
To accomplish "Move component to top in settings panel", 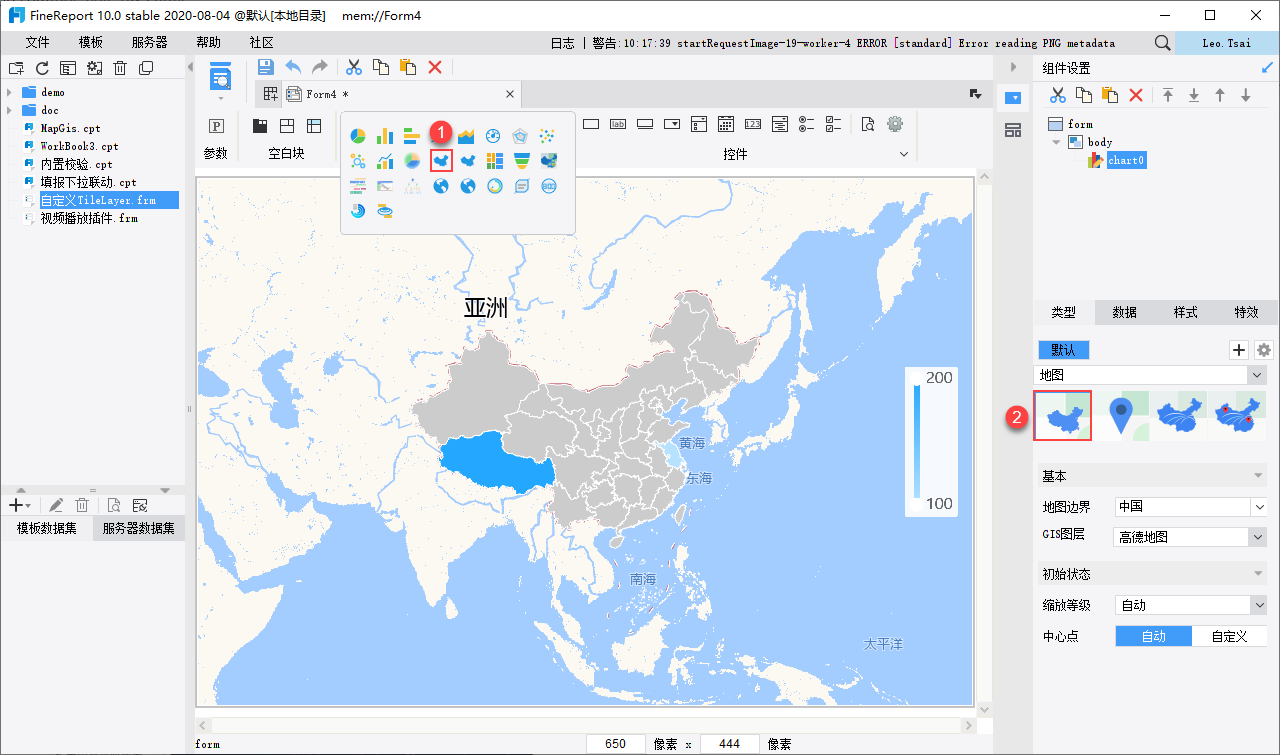I will coord(1167,95).
